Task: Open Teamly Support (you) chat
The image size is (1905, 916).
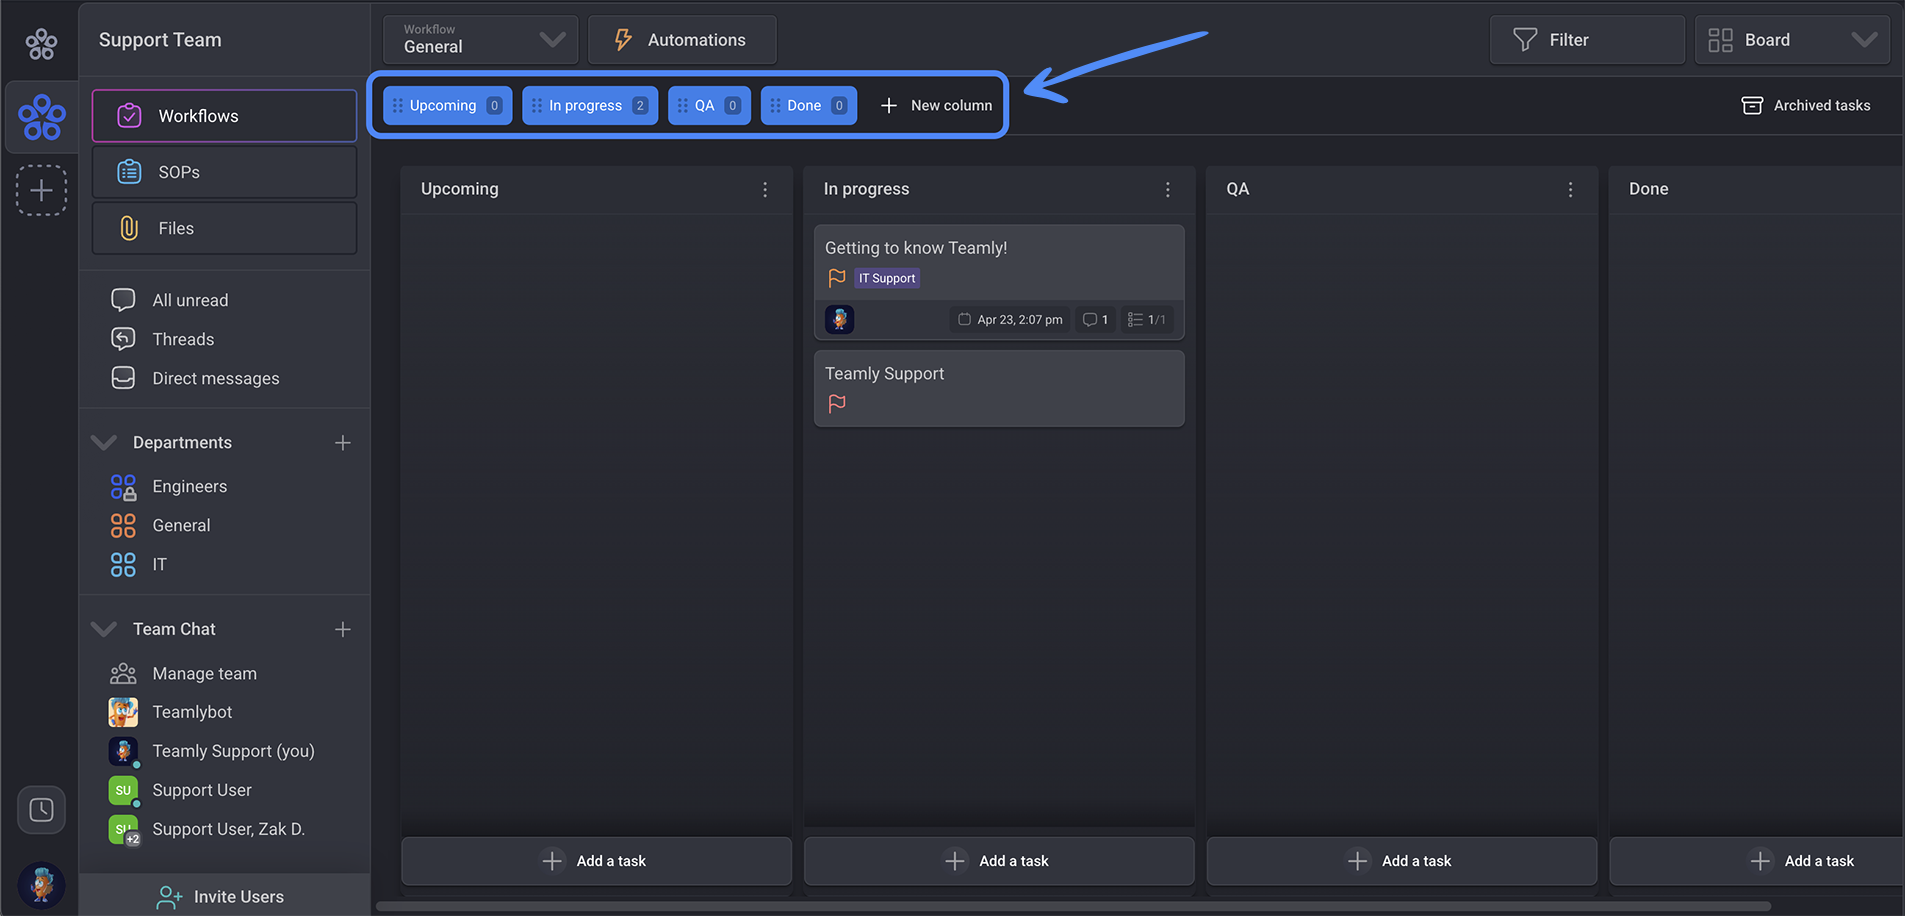Action: click(x=233, y=751)
